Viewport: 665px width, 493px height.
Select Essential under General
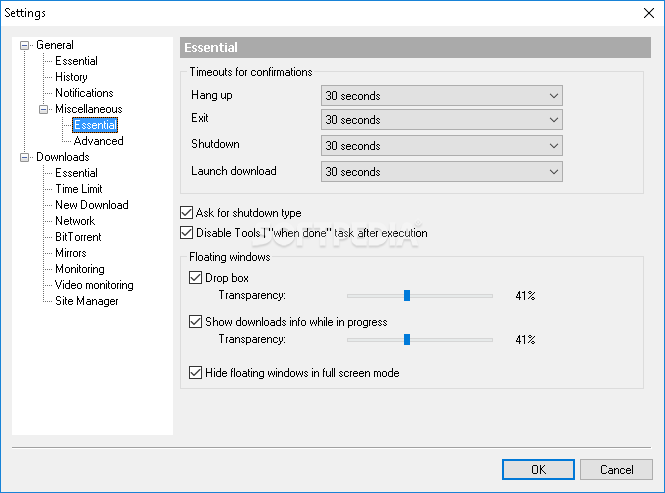tap(76, 61)
